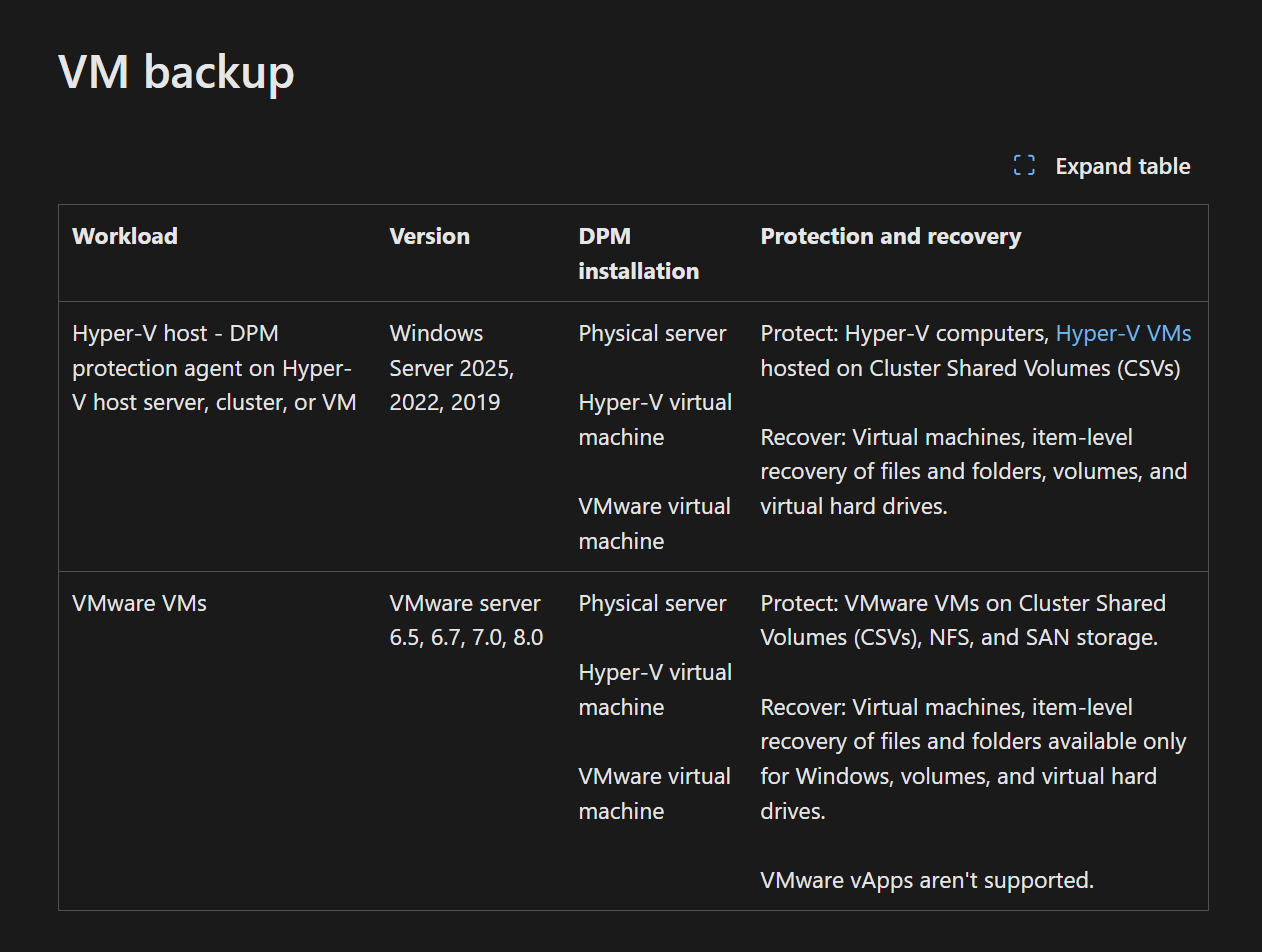This screenshot has height=952, width=1262.
Task: Click Windows Server 2025, 2022, 2019 text
Action: coord(451,368)
